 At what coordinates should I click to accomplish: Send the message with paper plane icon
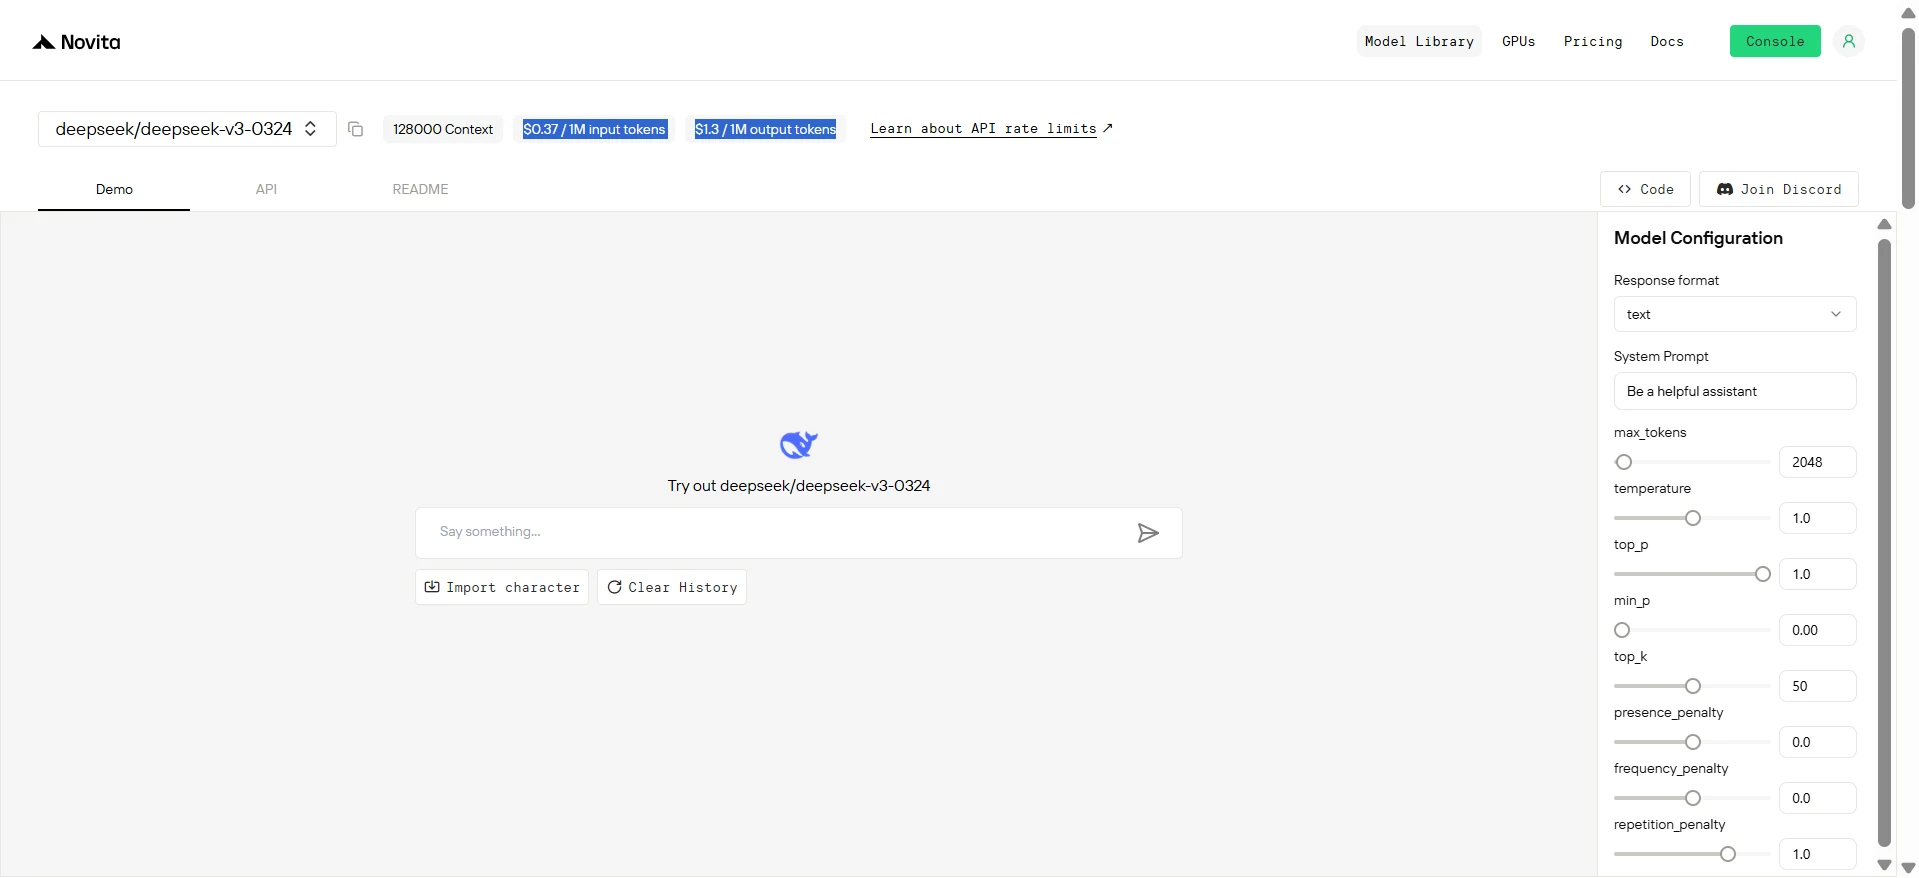click(x=1148, y=533)
